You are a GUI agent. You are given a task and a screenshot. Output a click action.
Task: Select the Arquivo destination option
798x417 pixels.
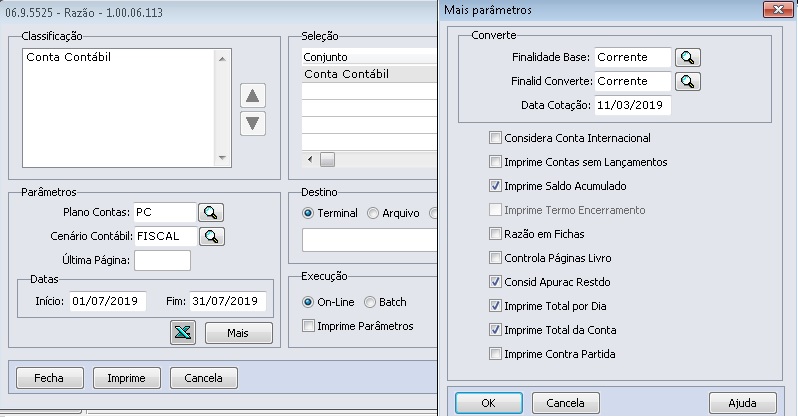click(x=373, y=213)
